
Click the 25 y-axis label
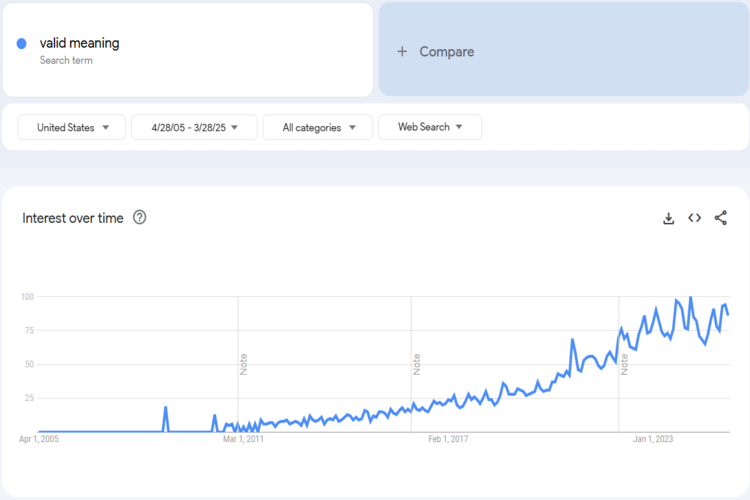tap(29, 398)
